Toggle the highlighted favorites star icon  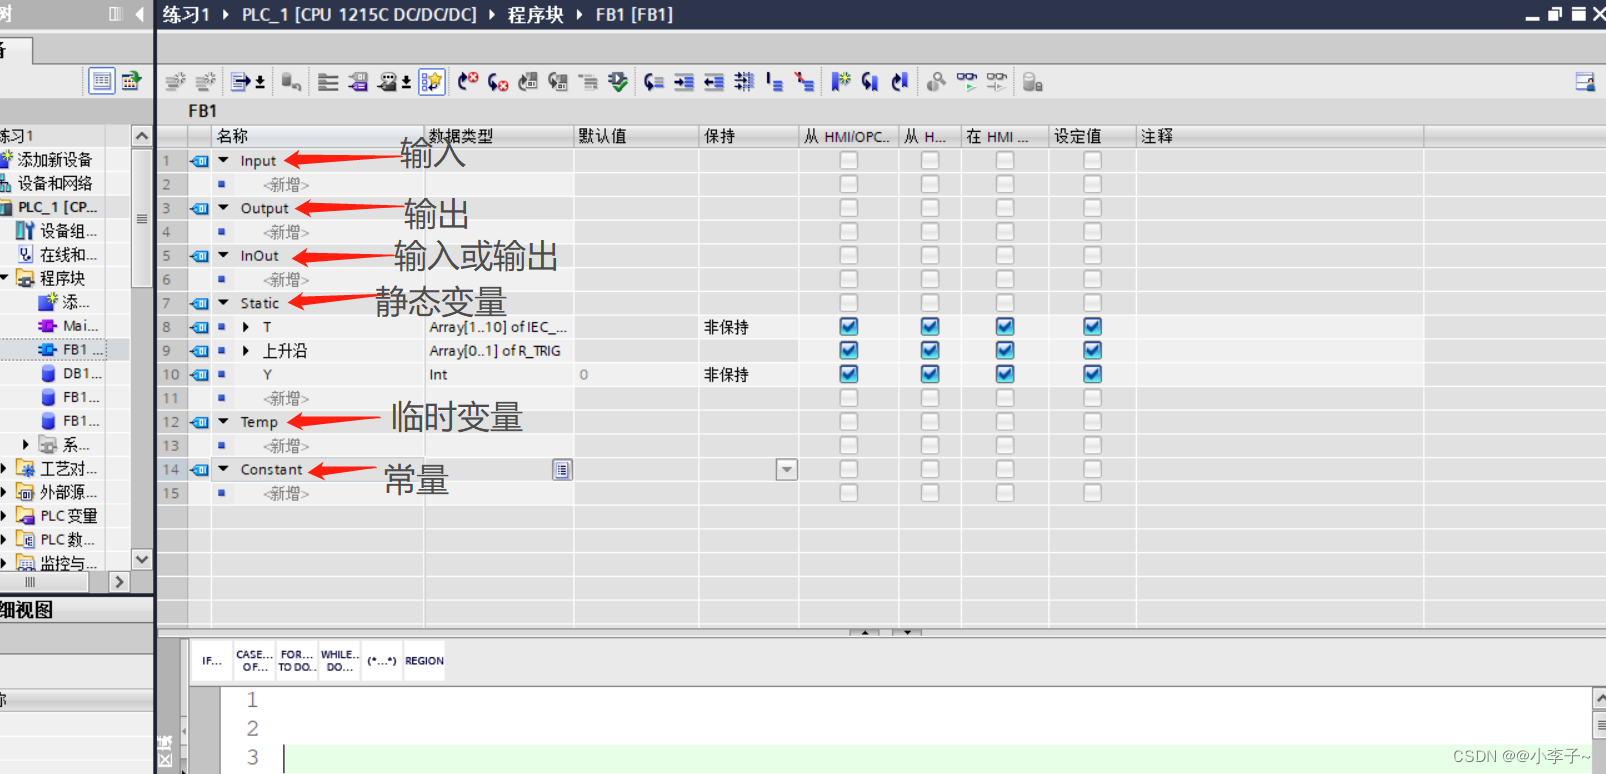tap(431, 82)
